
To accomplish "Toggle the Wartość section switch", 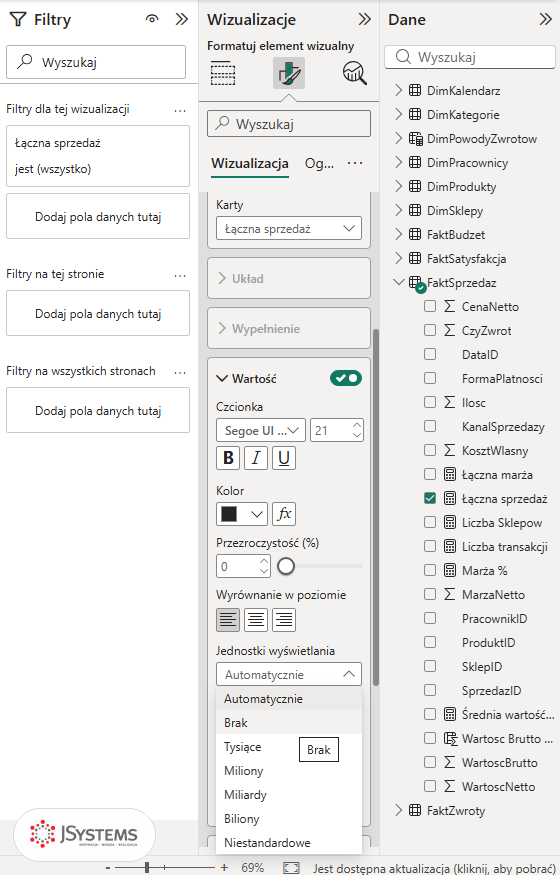I will pyautogui.click(x=346, y=378).
